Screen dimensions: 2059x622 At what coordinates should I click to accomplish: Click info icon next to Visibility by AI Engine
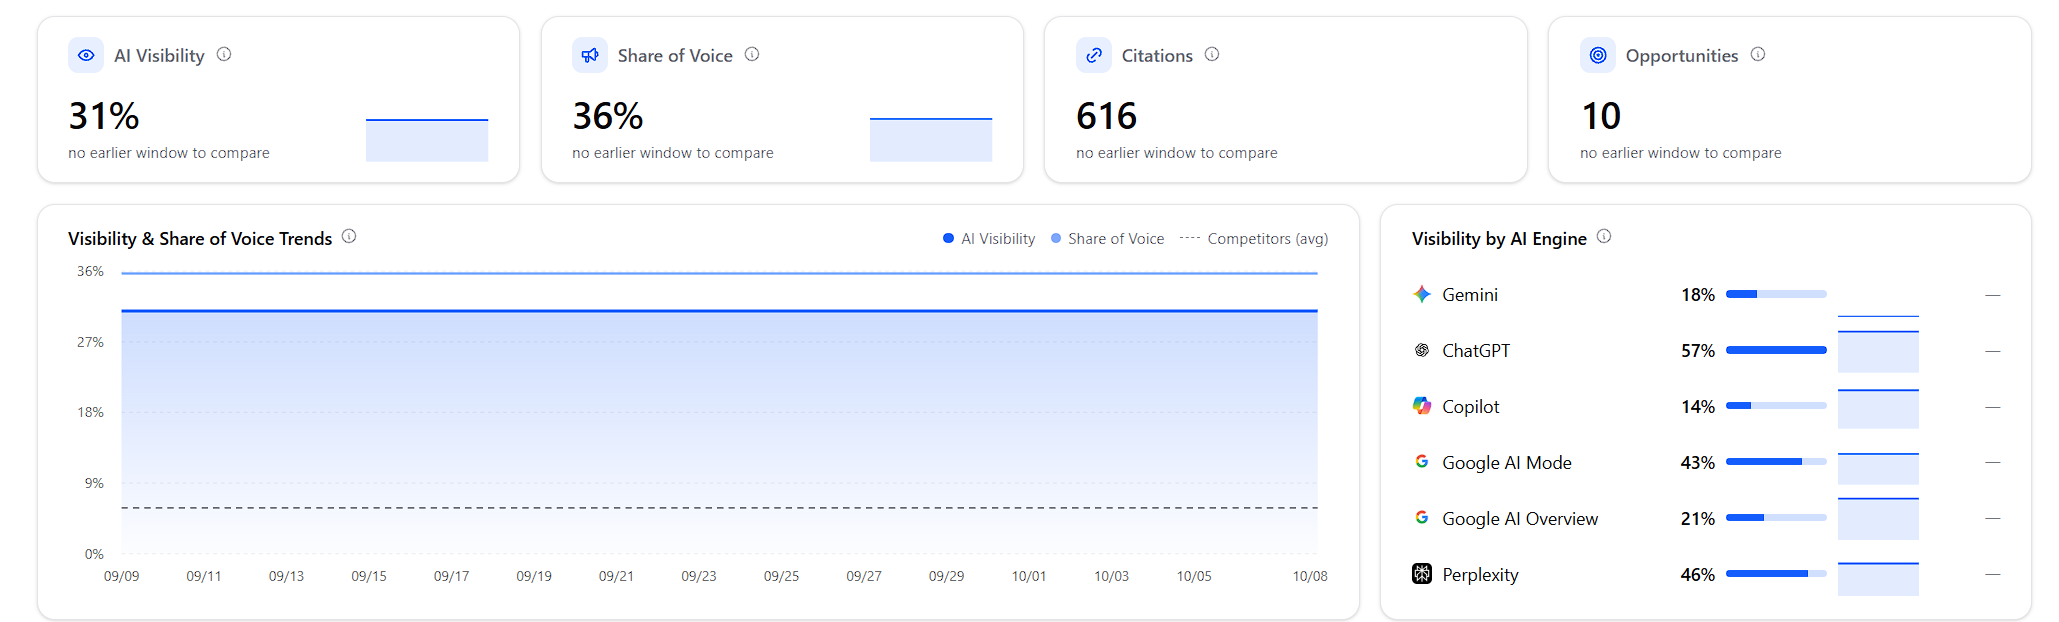click(1604, 236)
